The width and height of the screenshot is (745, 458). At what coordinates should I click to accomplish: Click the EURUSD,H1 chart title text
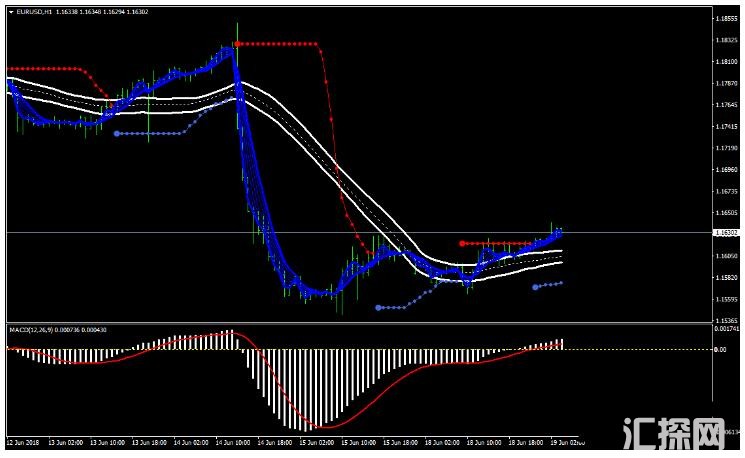[x=34, y=12]
